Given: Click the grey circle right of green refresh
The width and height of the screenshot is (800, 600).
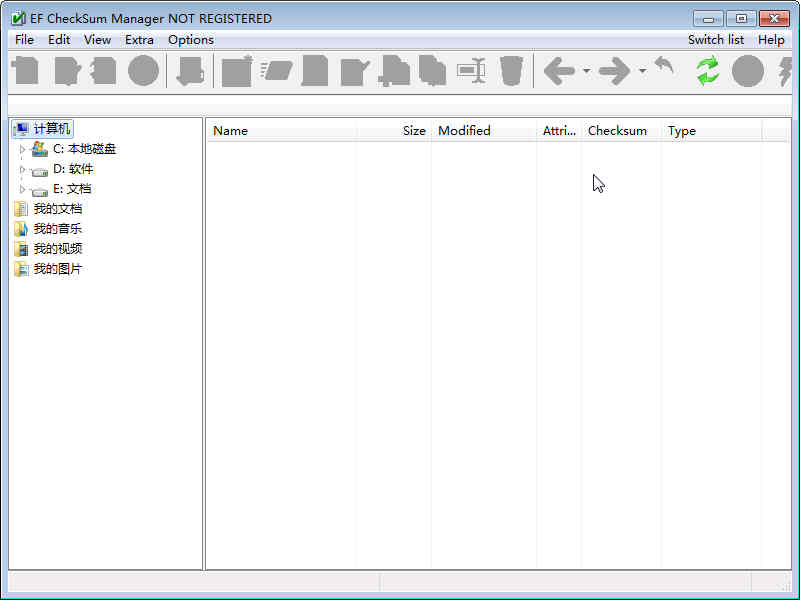Looking at the screenshot, I should [748, 70].
